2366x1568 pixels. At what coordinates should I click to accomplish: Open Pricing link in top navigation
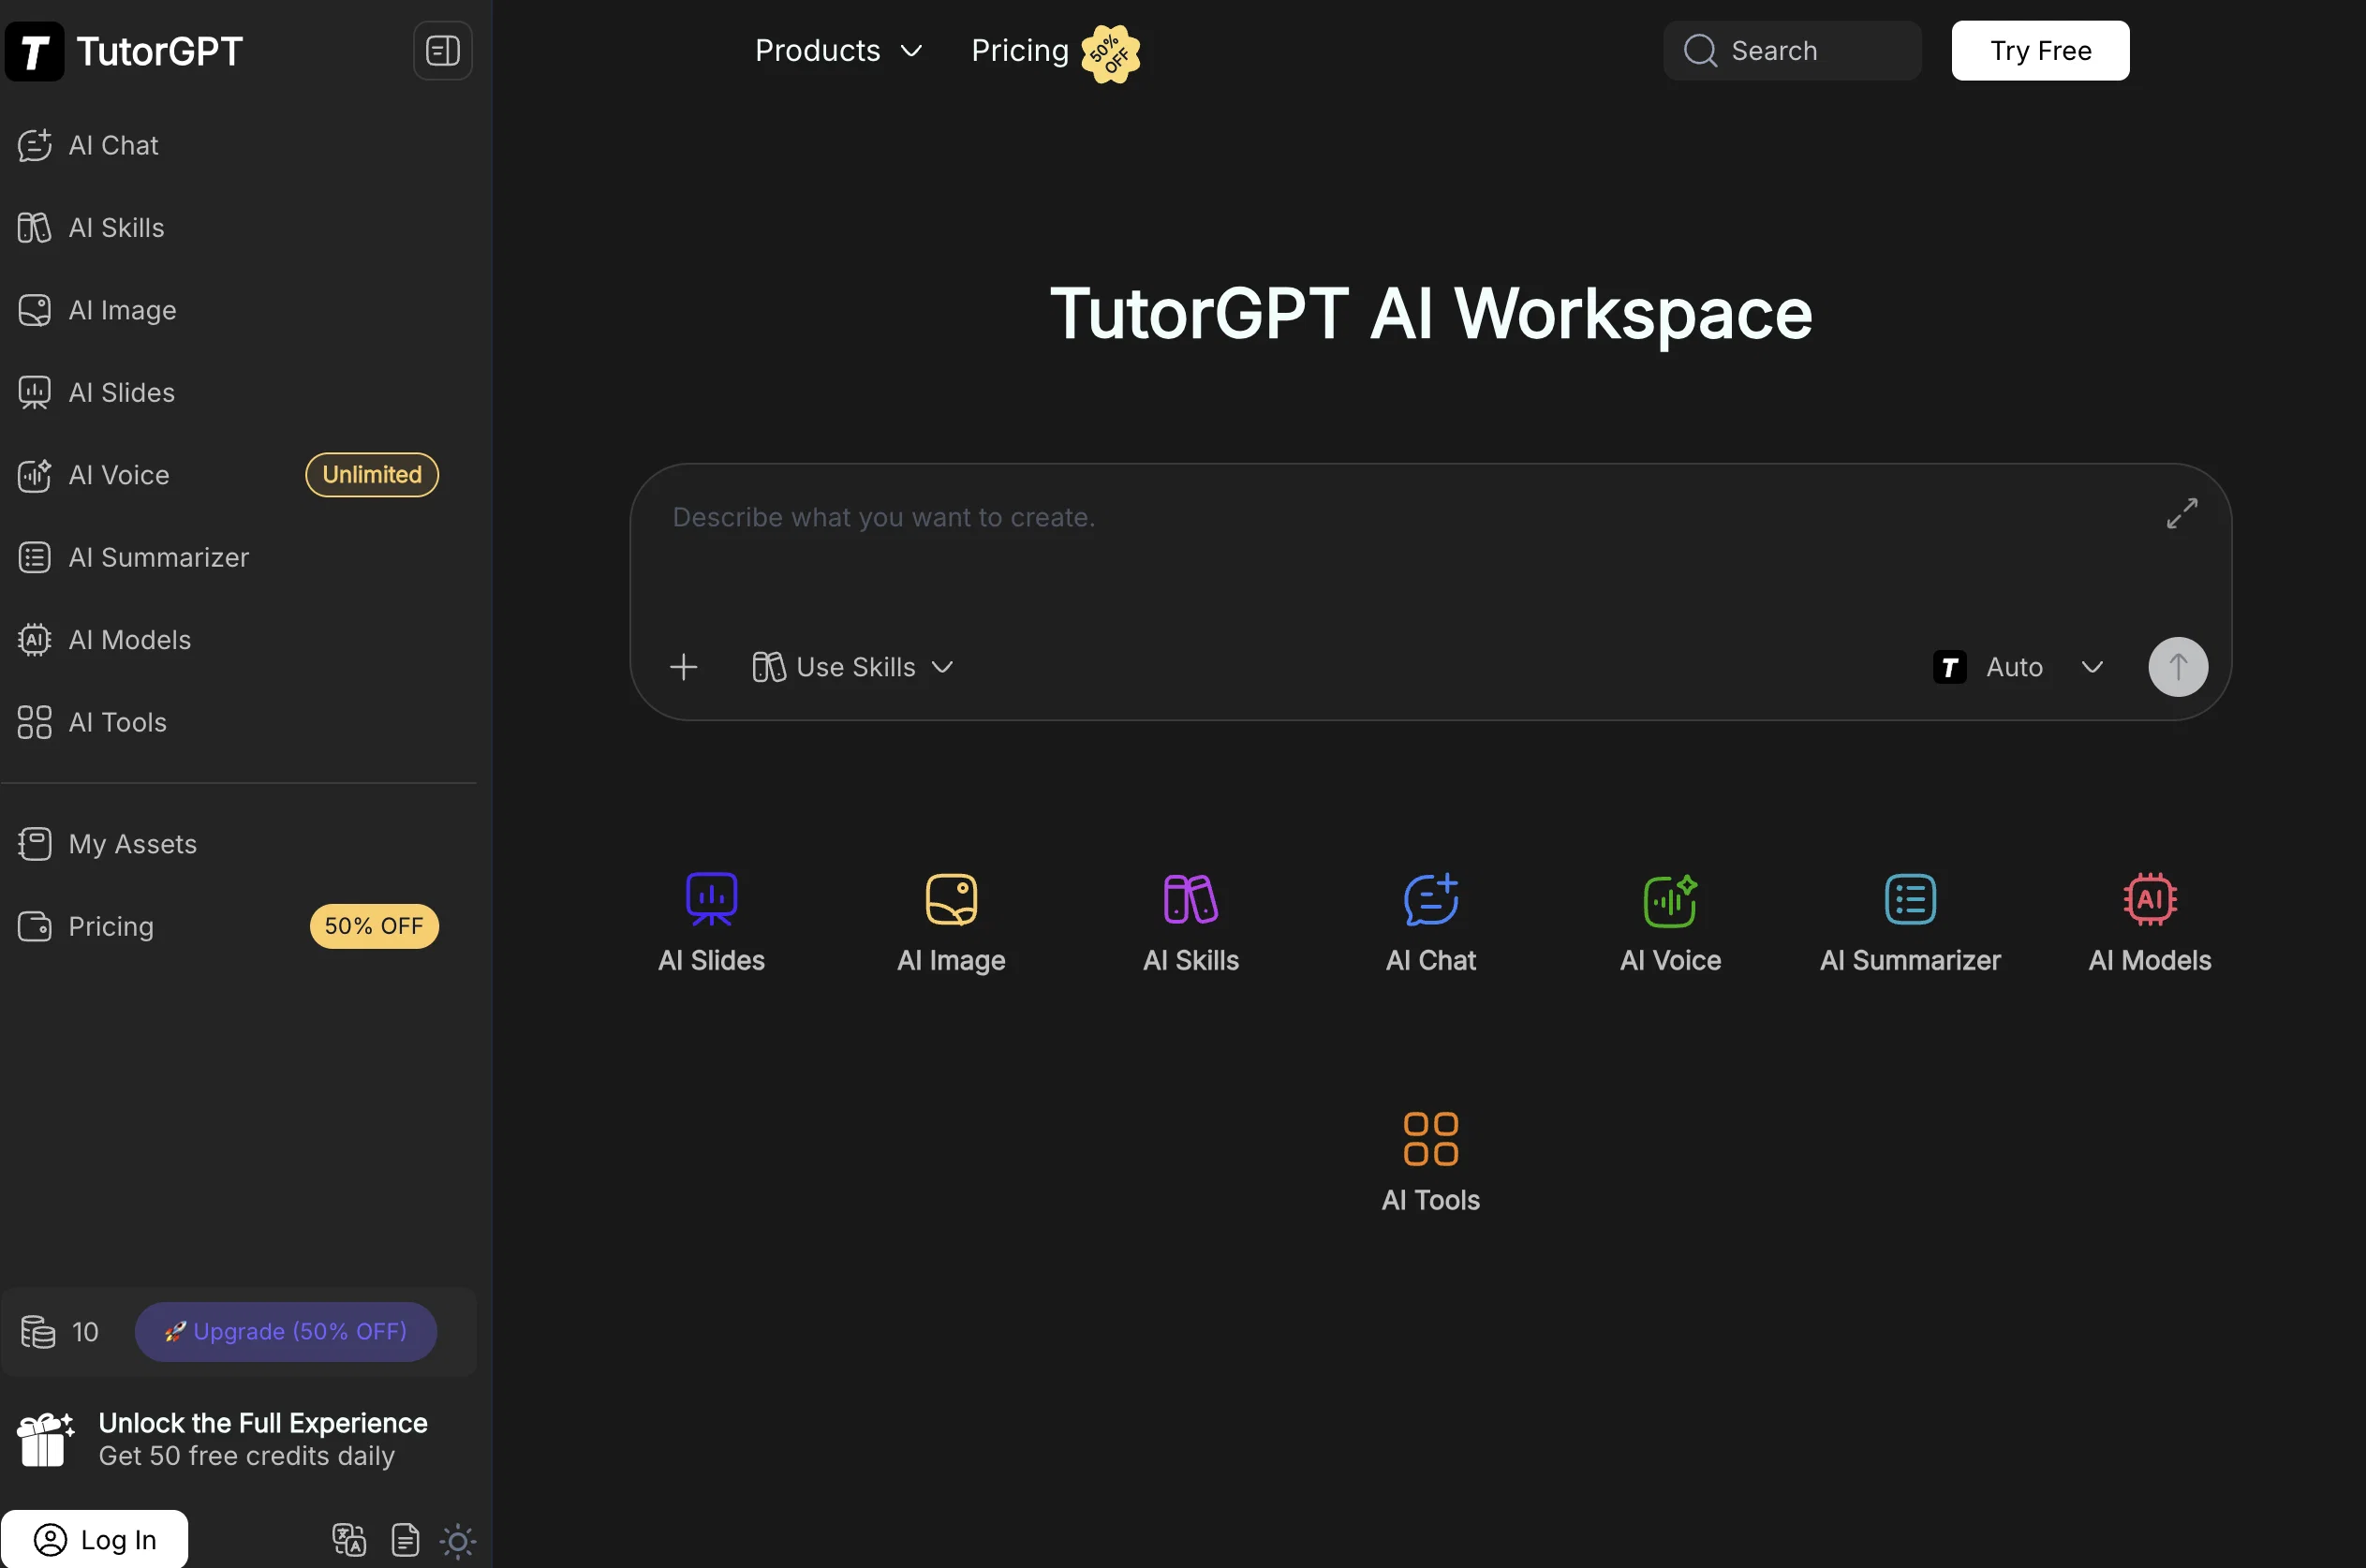tap(1020, 51)
